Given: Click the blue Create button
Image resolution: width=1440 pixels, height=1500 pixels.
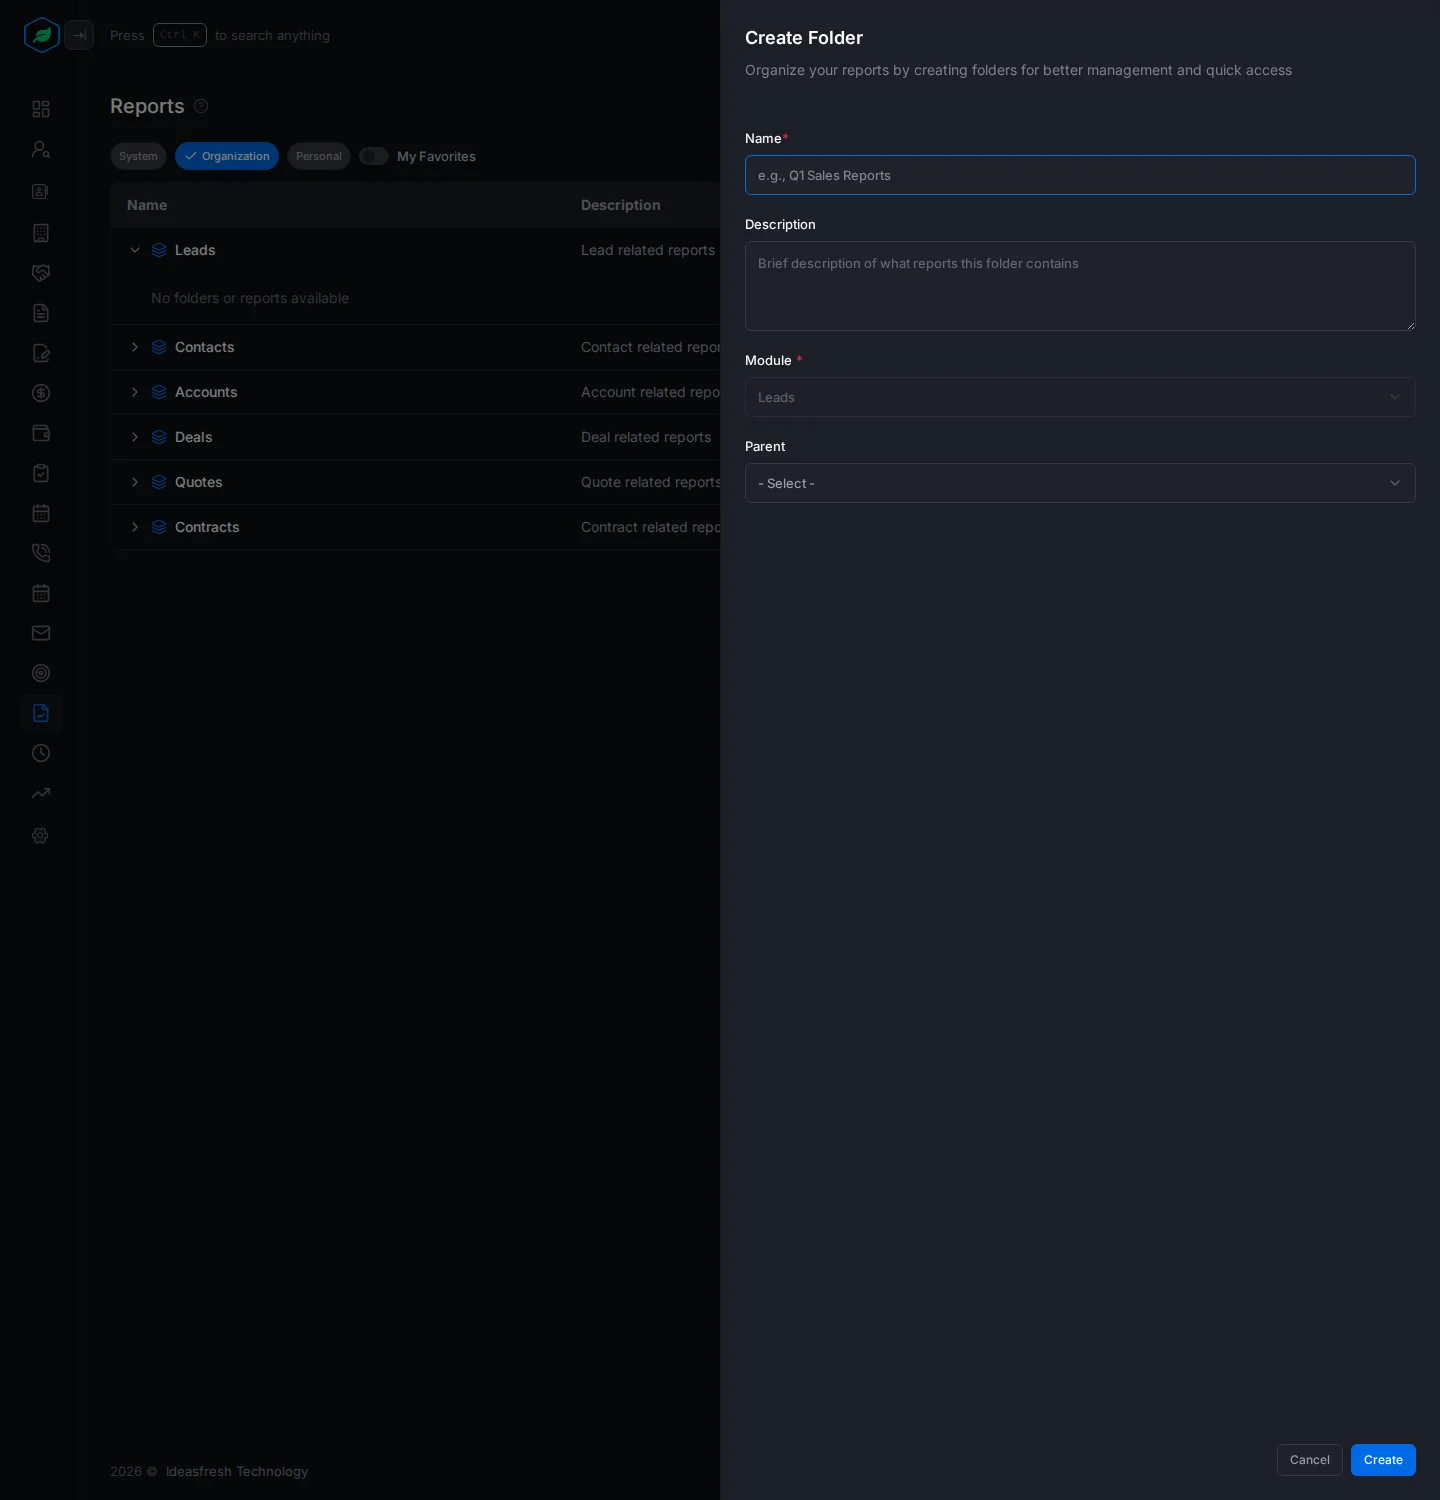Looking at the screenshot, I should click(x=1383, y=1460).
